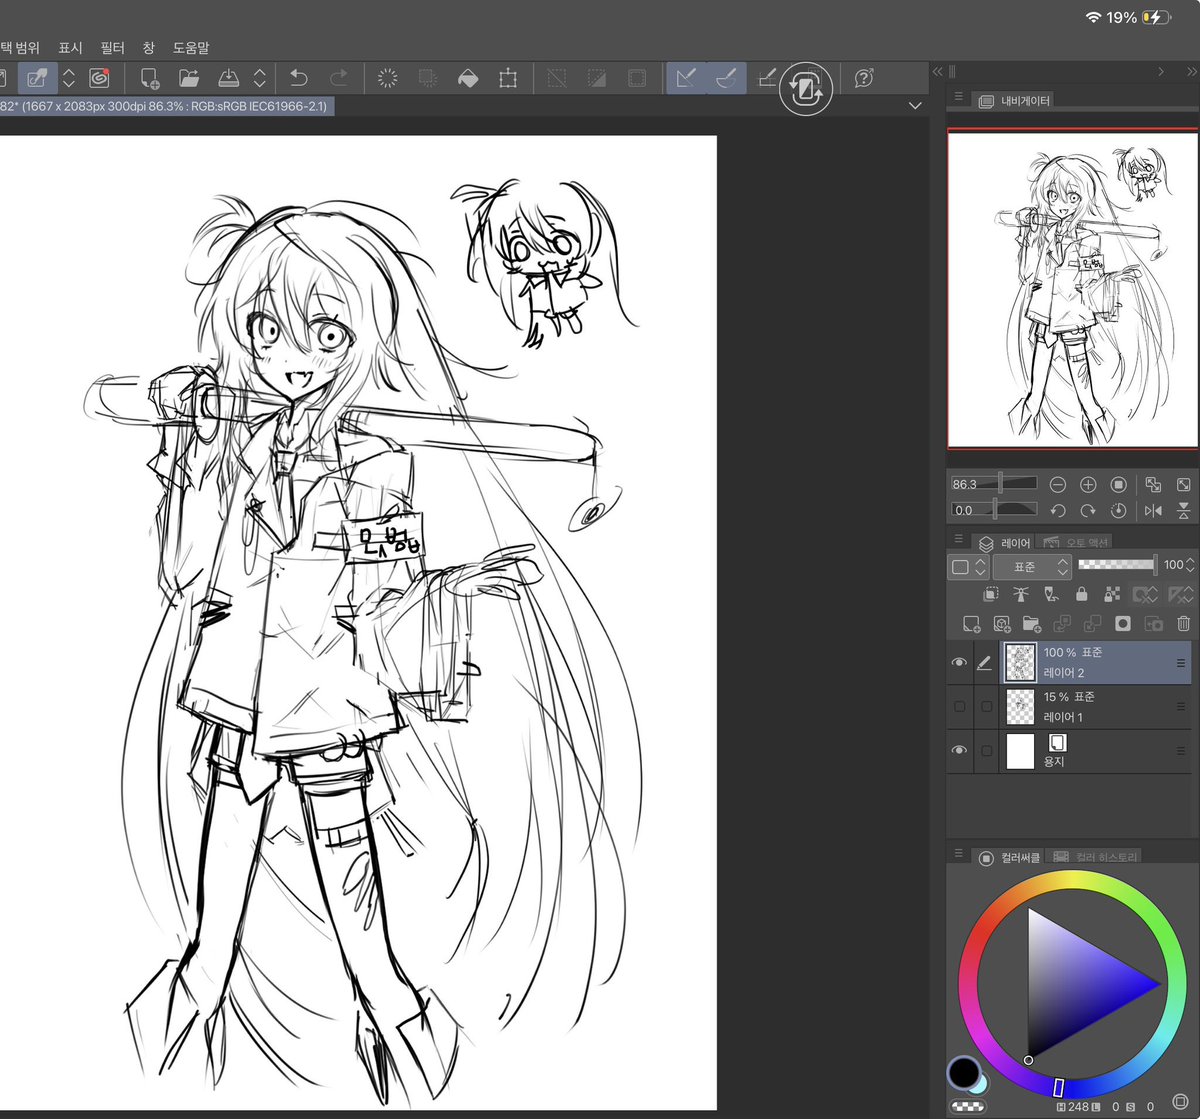Create a new canvas with the New file icon
The height and width of the screenshot is (1119, 1200).
150,78
